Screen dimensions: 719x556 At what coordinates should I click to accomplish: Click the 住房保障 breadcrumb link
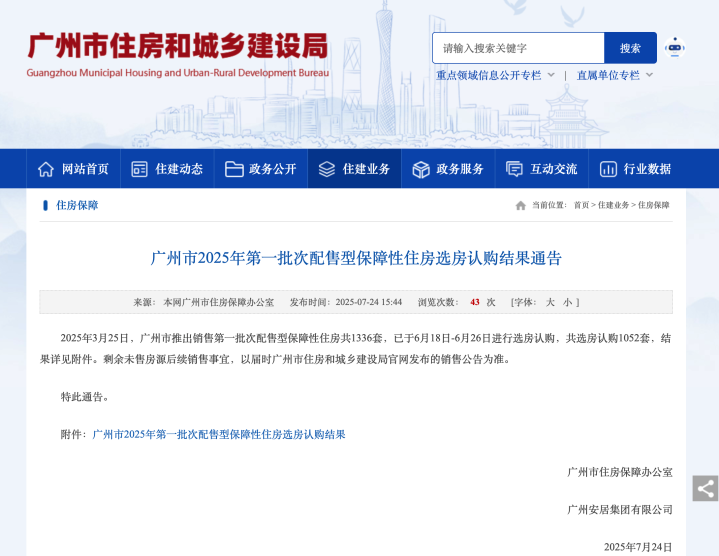[653, 205]
